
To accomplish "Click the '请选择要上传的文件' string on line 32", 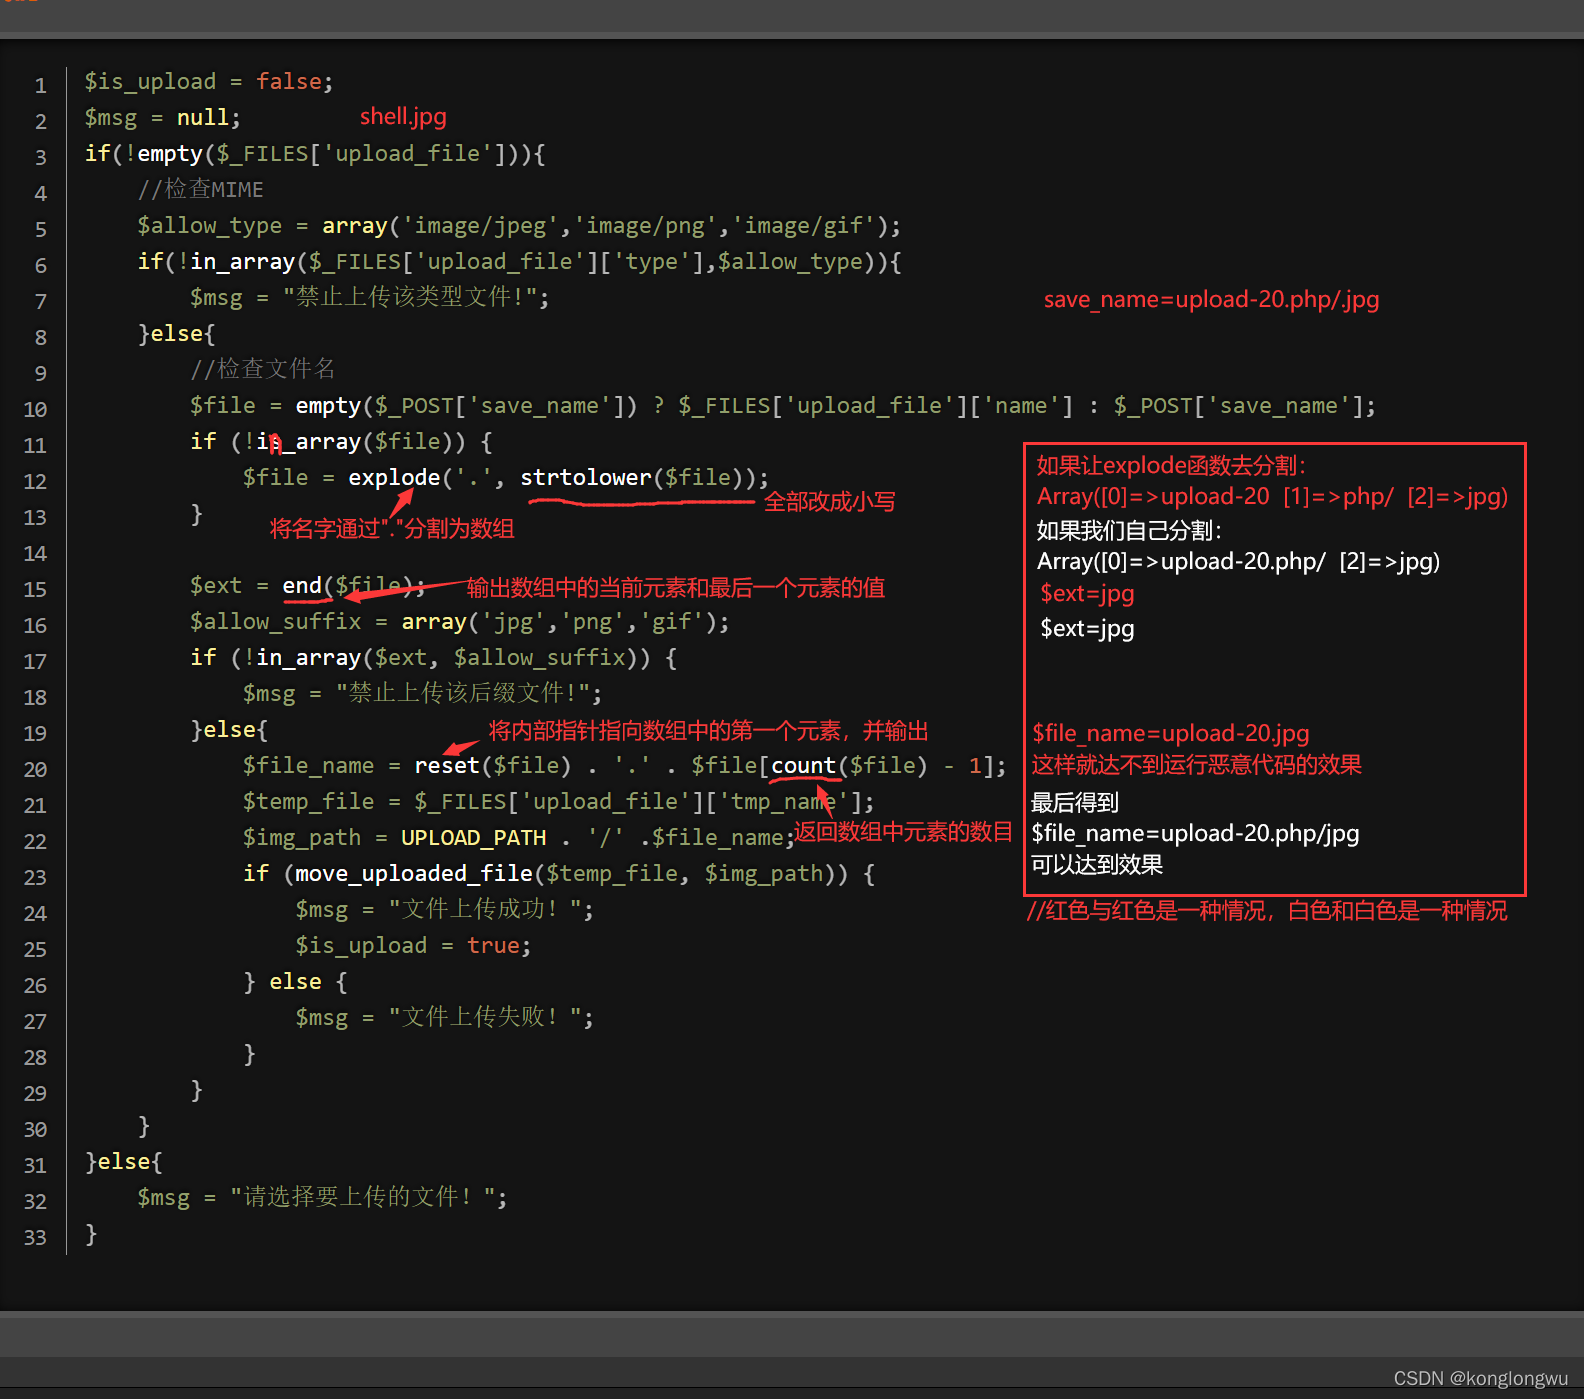I will (362, 1197).
